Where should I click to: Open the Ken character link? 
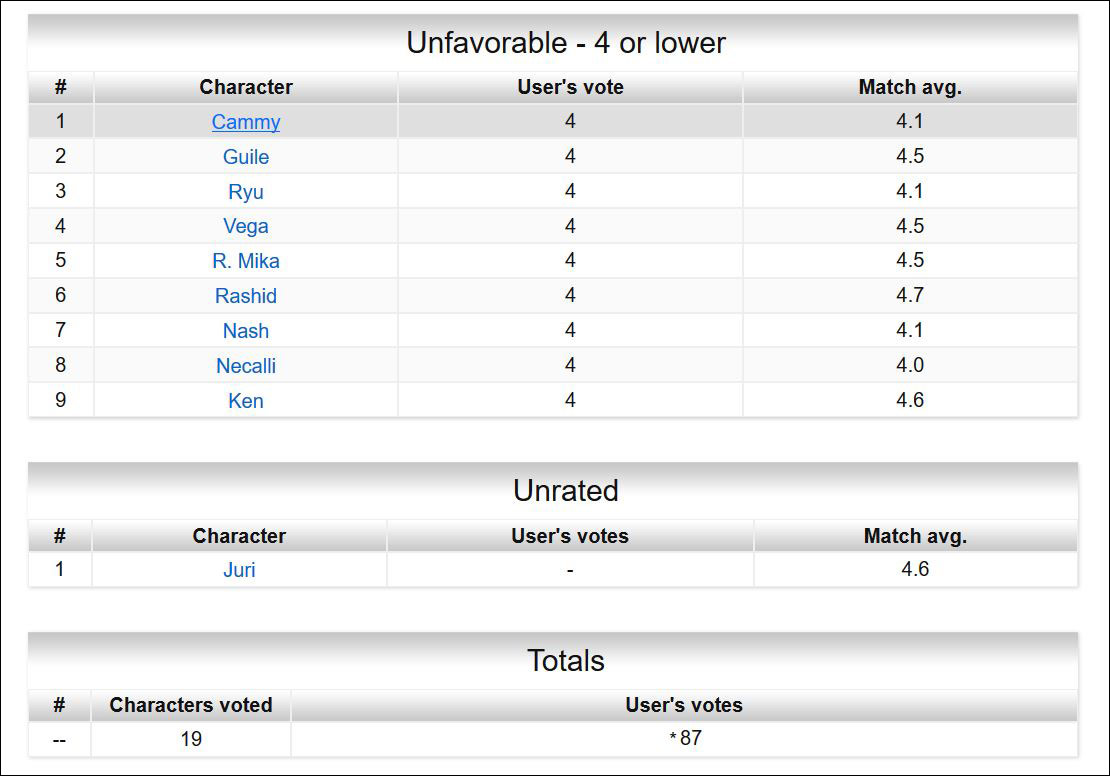(x=245, y=401)
